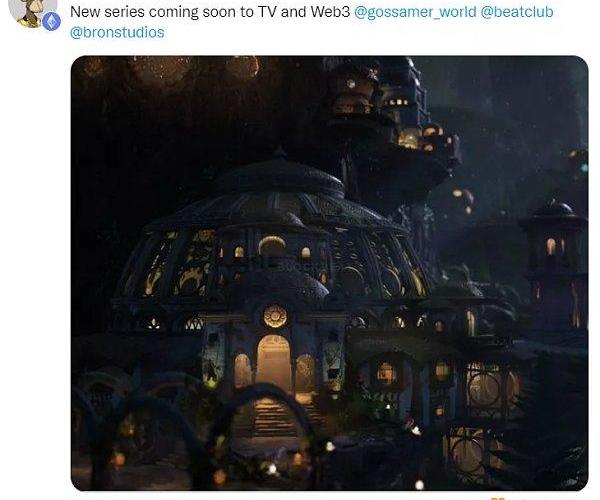Click the glowing arch at the dome's center
The image size is (600, 500).
[x=272, y=246]
